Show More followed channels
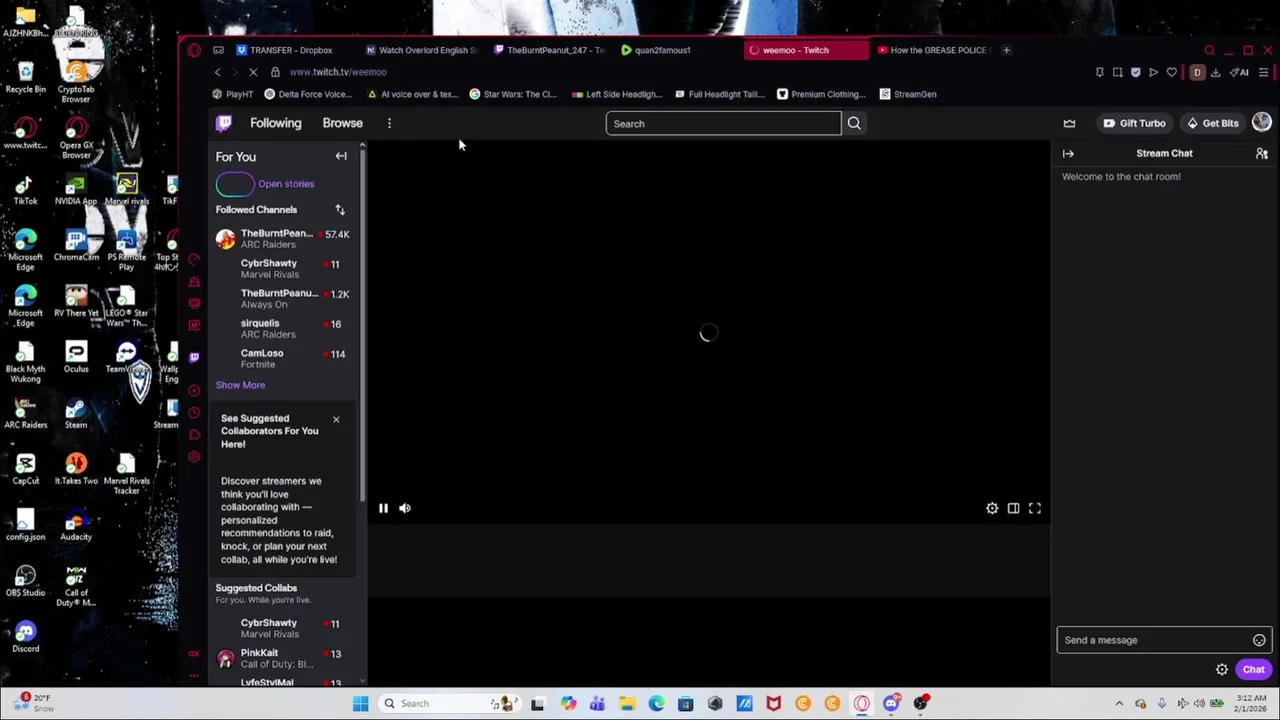1280x720 pixels. (240, 385)
